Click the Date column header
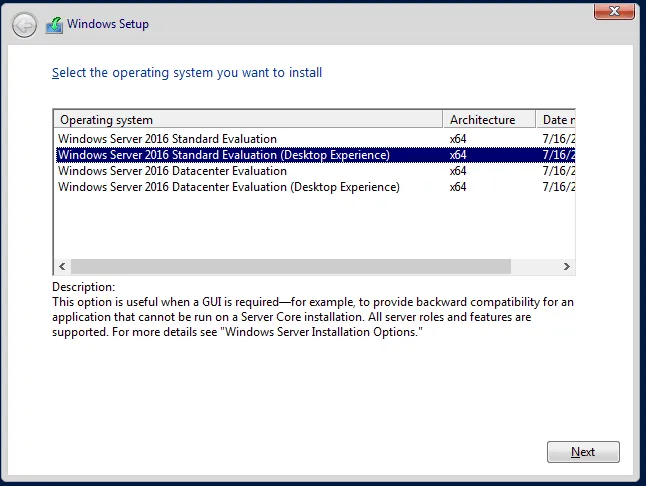646x486 pixels. pyautogui.click(x=556, y=119)
